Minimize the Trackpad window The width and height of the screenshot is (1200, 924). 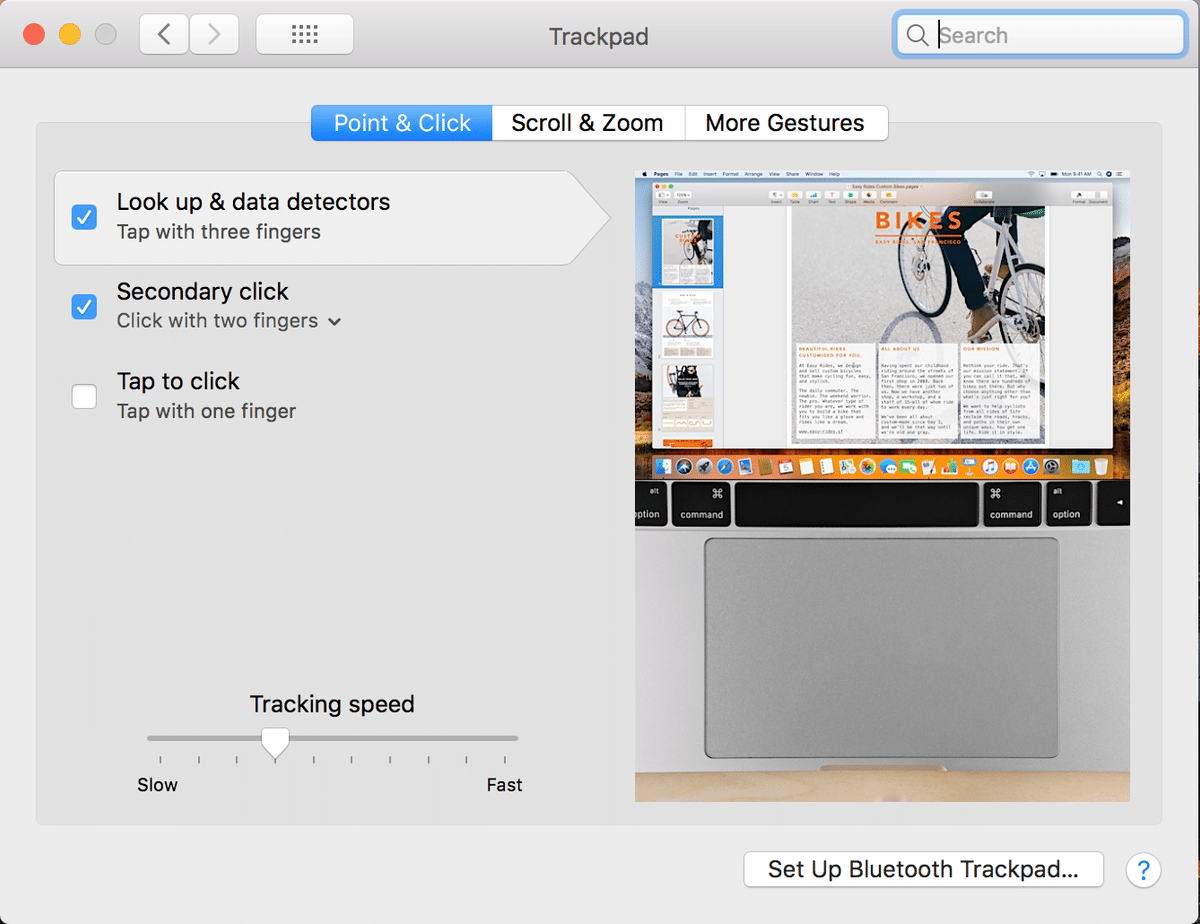point(70,35)
